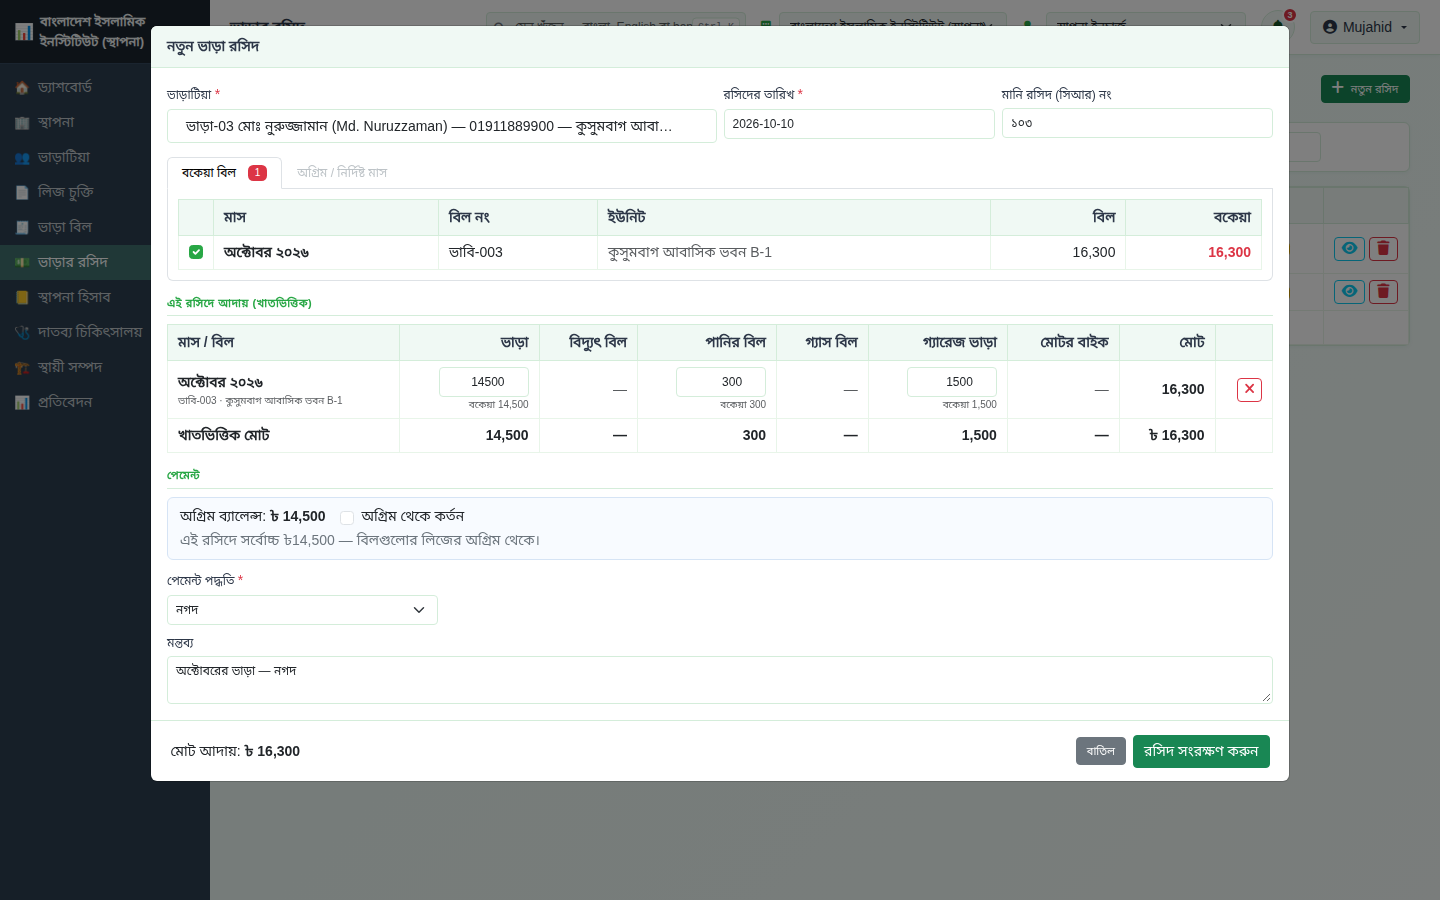
Task: Open the পেমেন্ট পদ্ধতি dropdown
Action: [302, 610]
